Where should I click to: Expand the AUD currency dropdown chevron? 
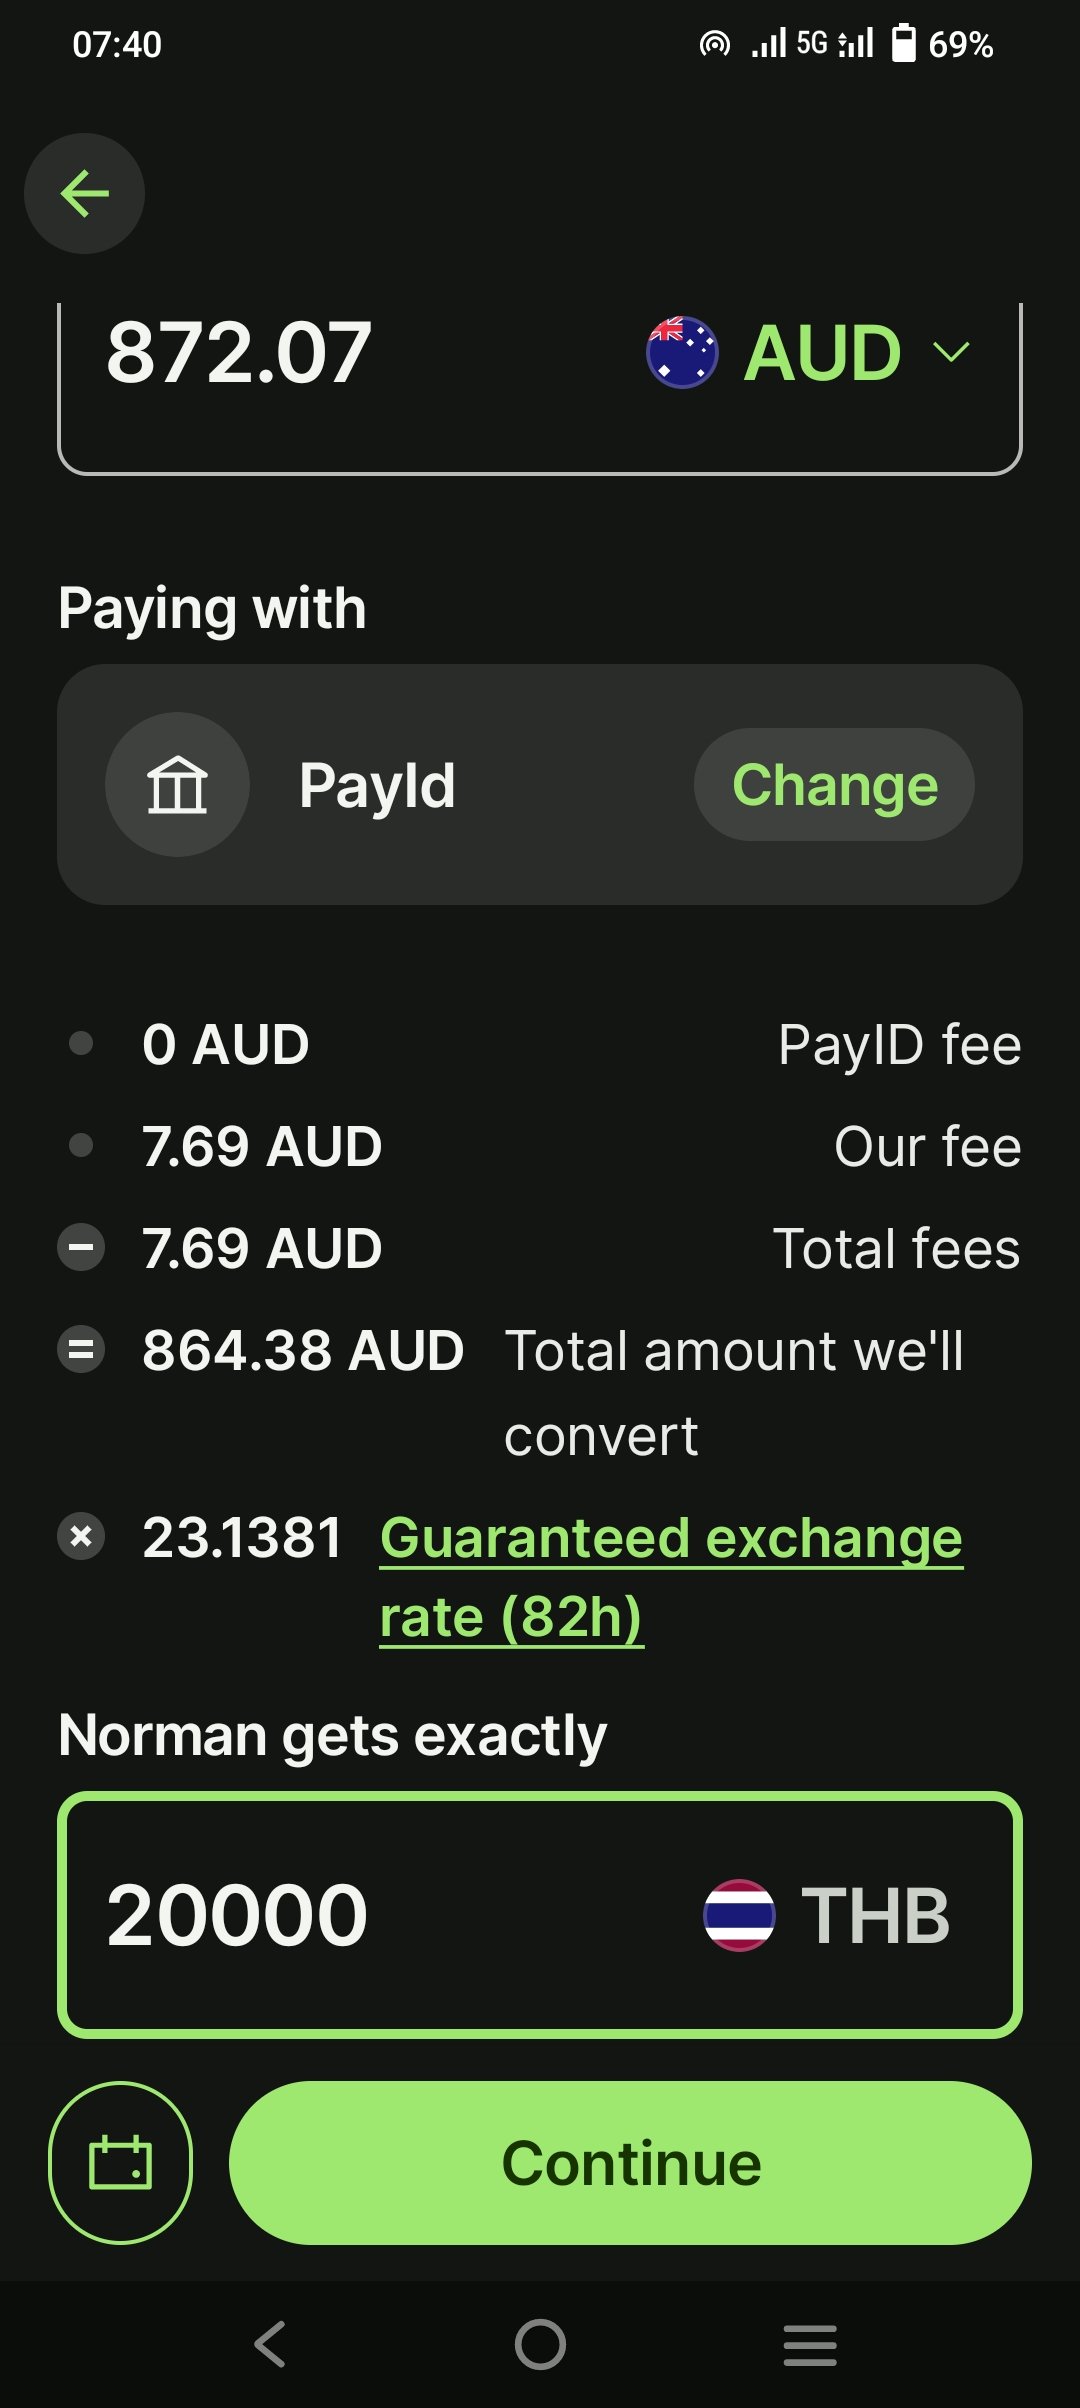(951, 352)
